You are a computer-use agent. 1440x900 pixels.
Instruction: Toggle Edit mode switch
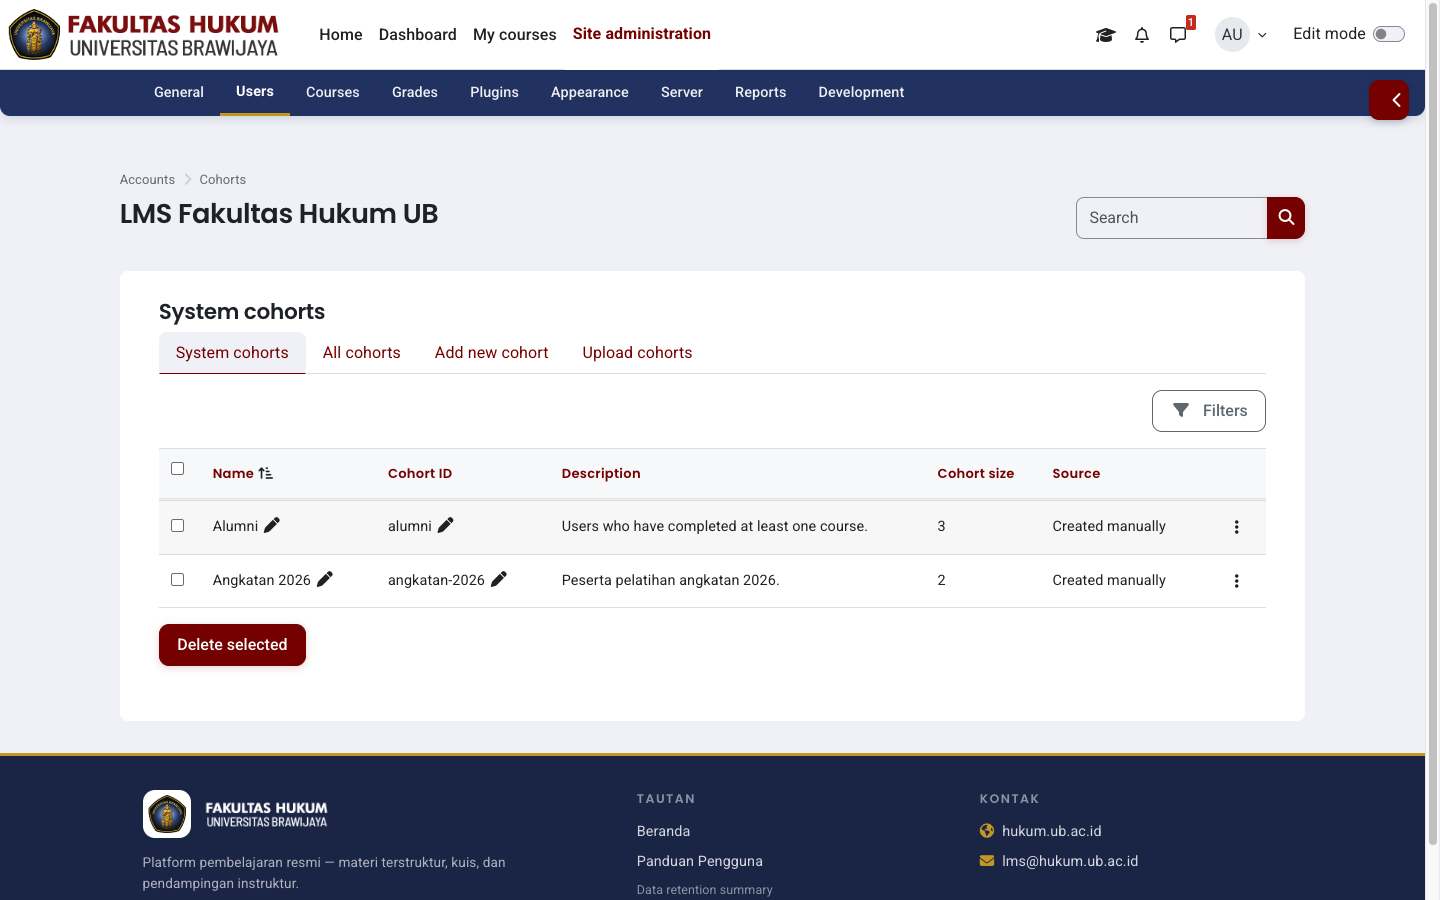click(1388, 34)
